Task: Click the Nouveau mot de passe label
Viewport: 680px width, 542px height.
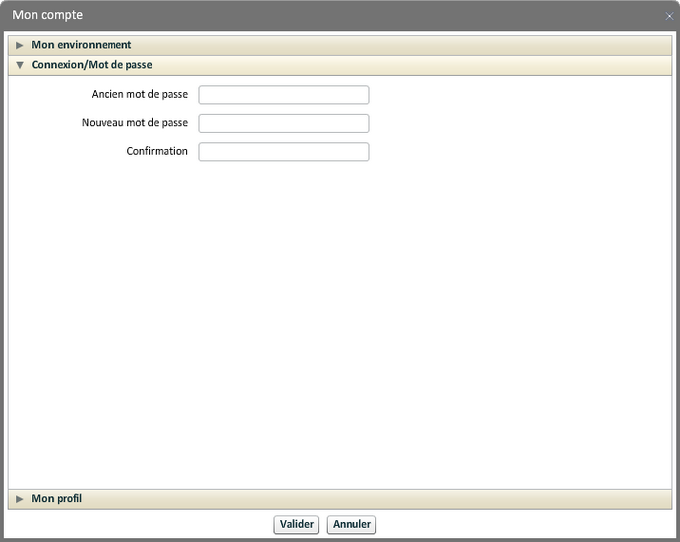Action: [x=135, y=123]
